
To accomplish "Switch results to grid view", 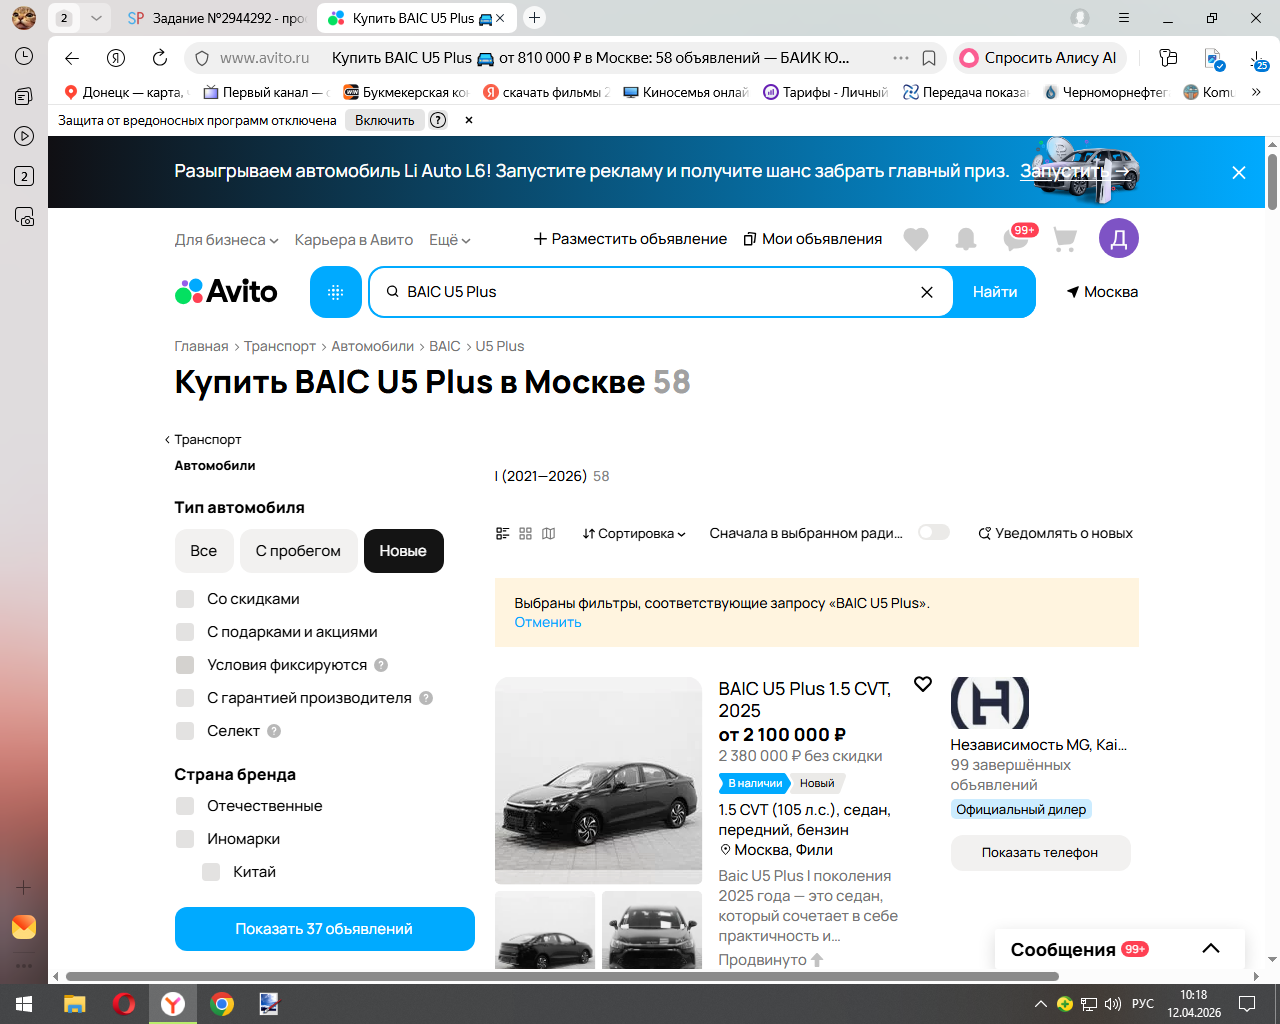I will (x=526, y=534).
